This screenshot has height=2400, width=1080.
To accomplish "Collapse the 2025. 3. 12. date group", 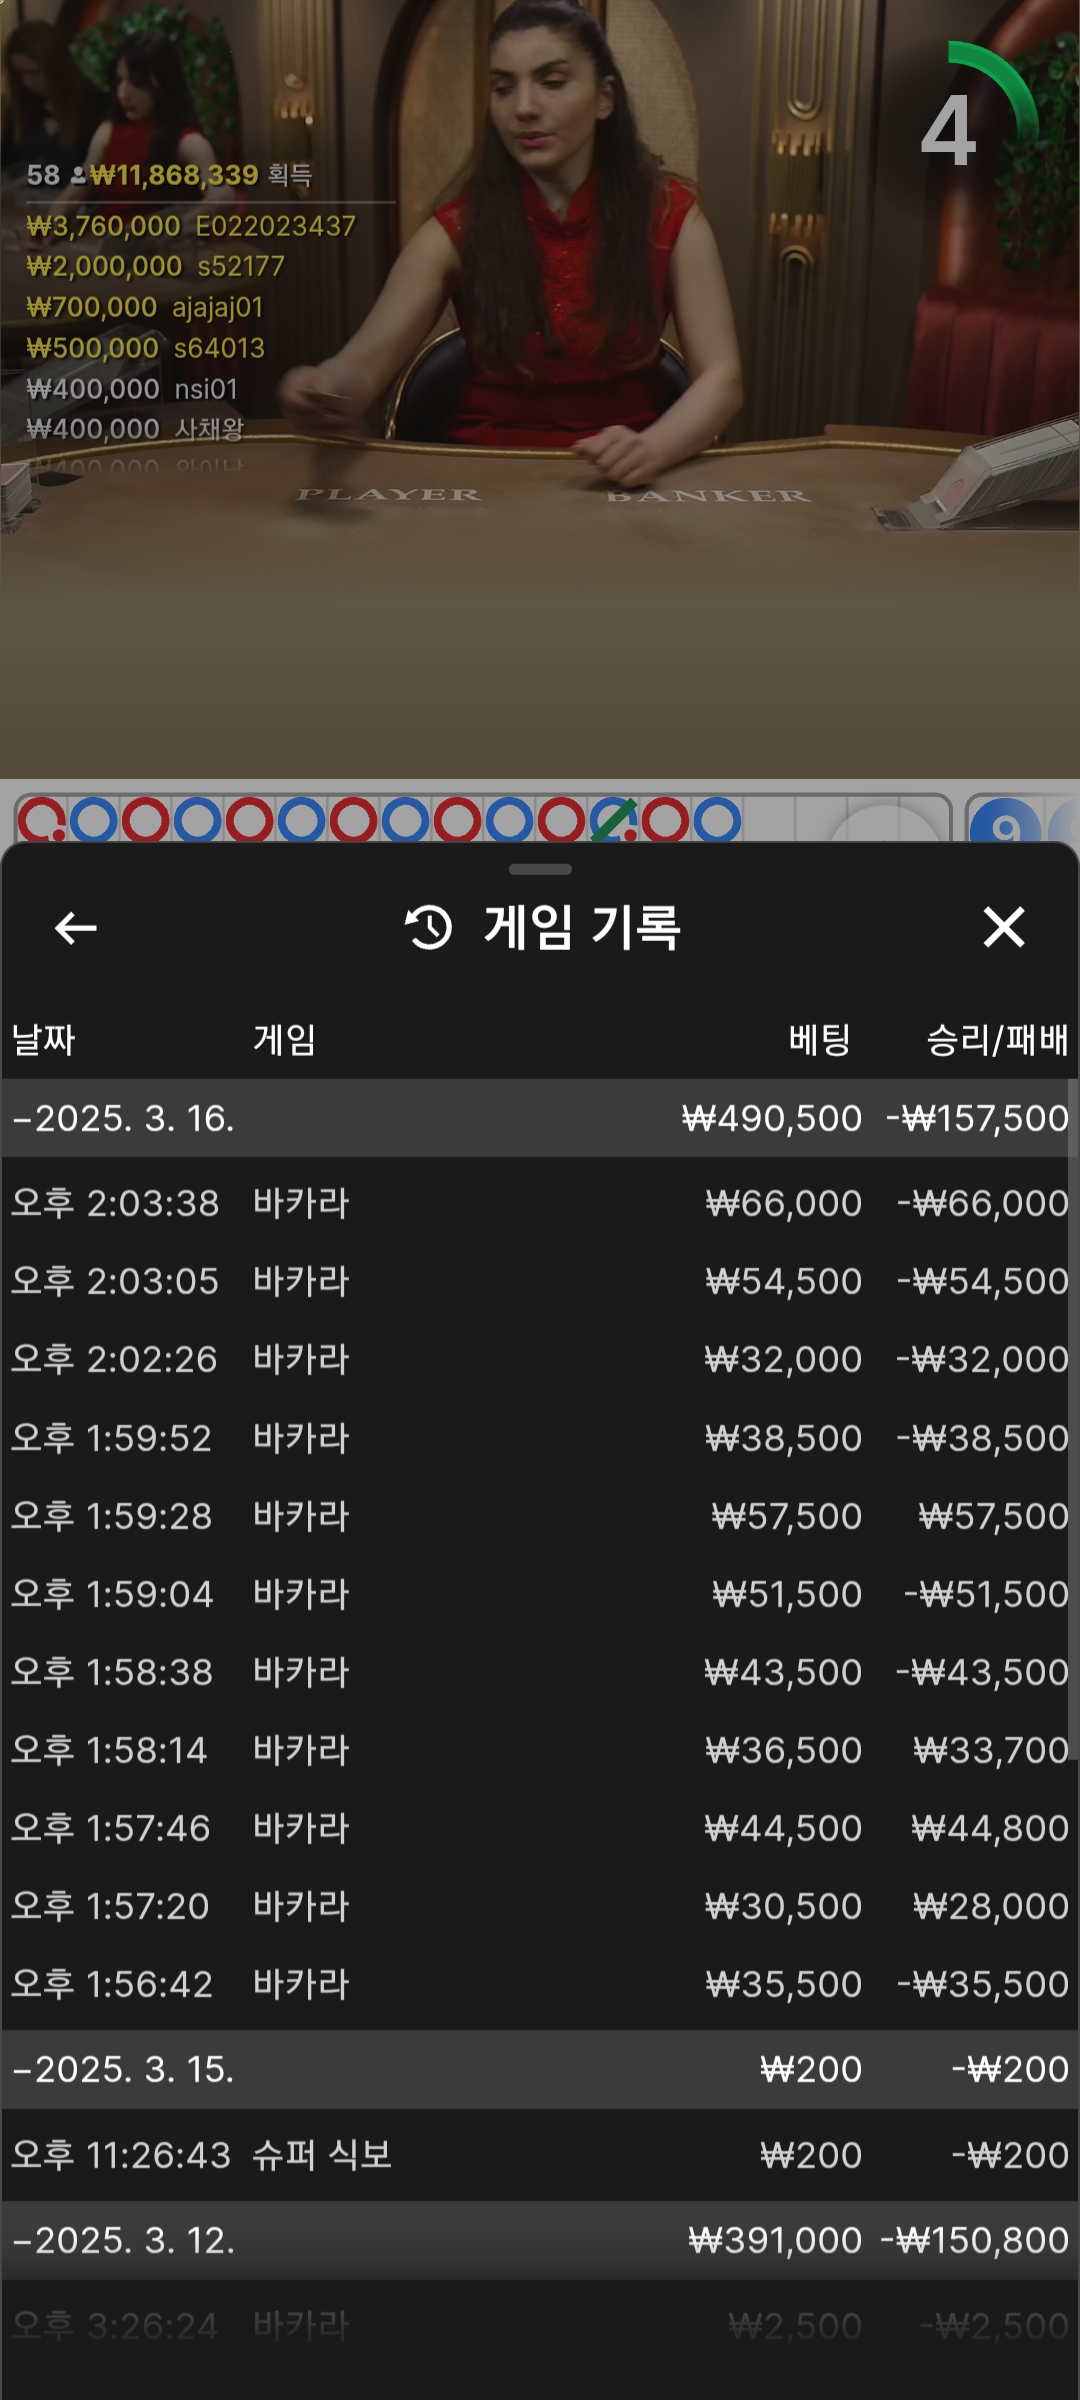I will click(124, 2240).
